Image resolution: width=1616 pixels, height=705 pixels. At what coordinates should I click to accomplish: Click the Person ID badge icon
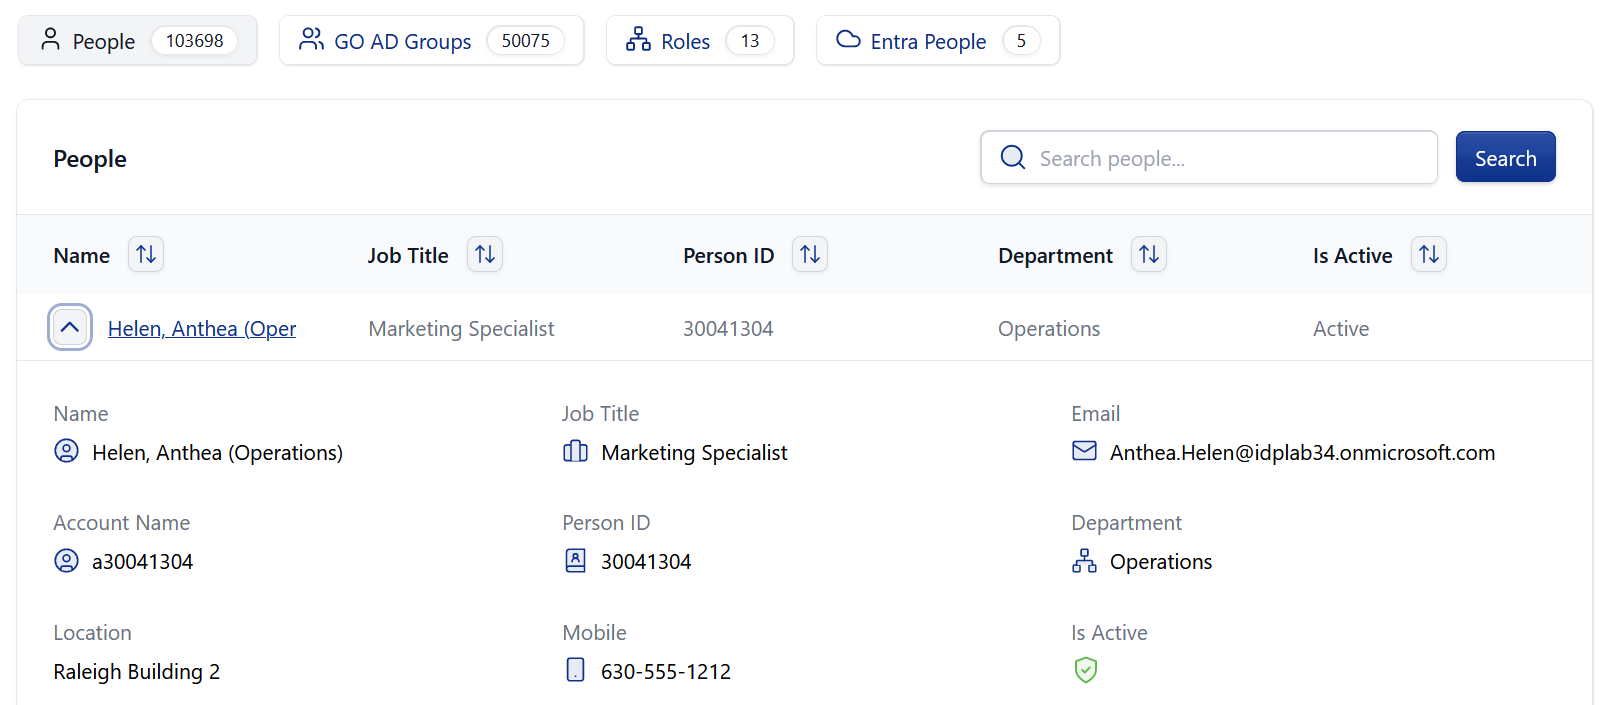575,561
